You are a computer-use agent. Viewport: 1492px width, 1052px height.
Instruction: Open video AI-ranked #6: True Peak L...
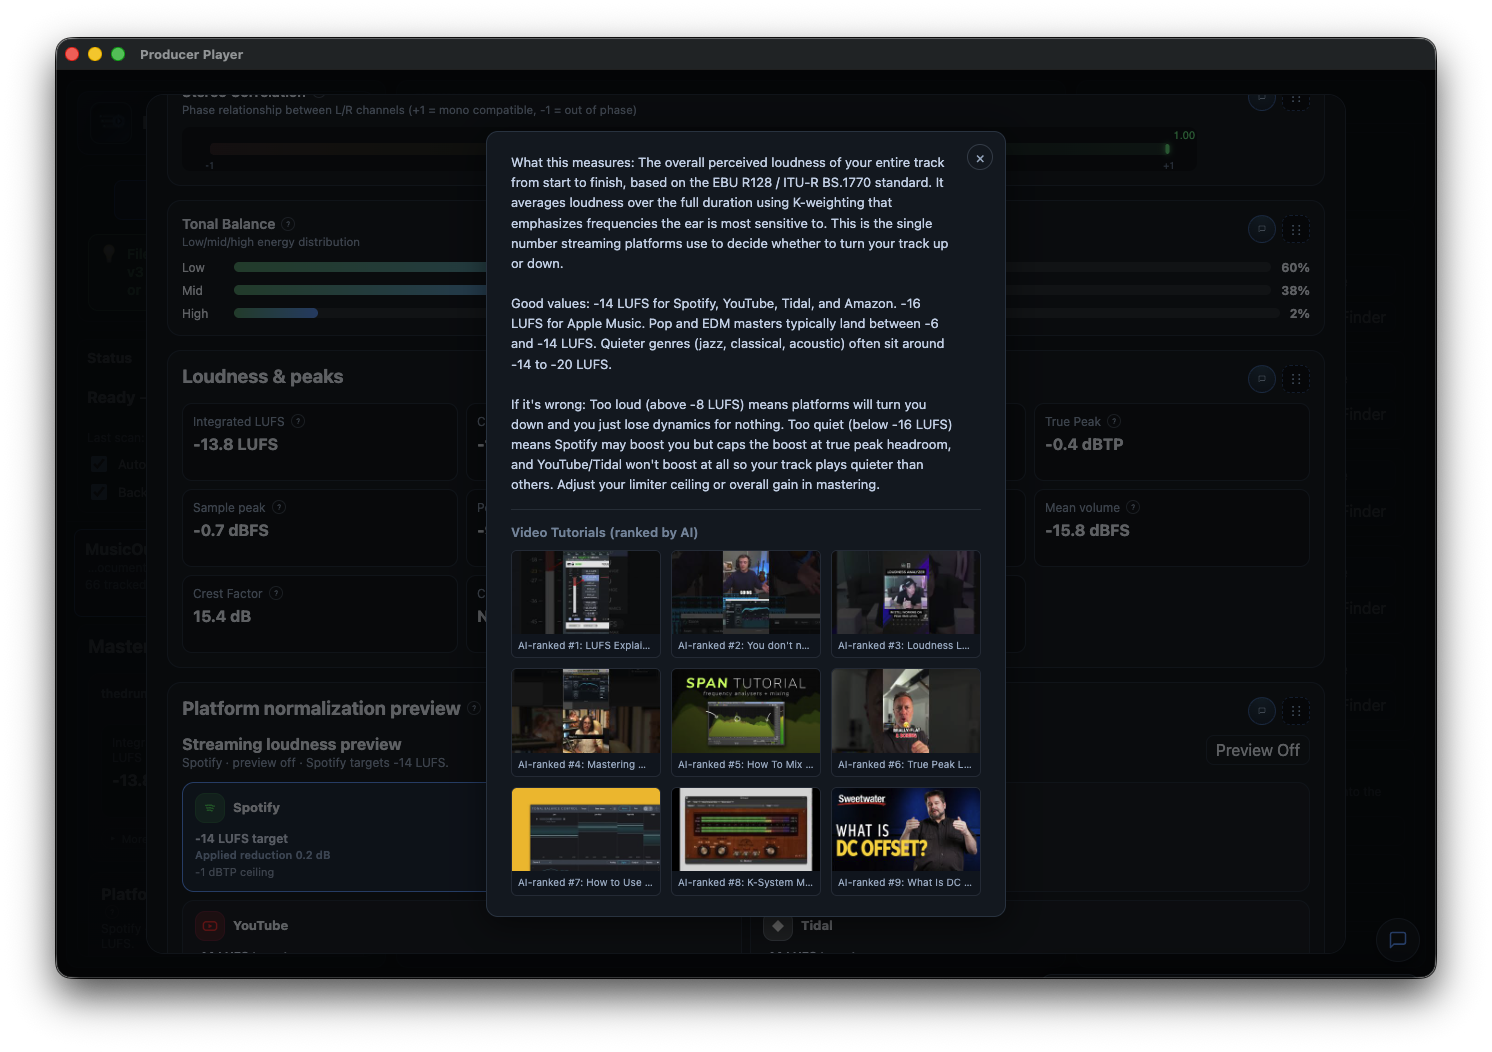click(x=906, y=722)
